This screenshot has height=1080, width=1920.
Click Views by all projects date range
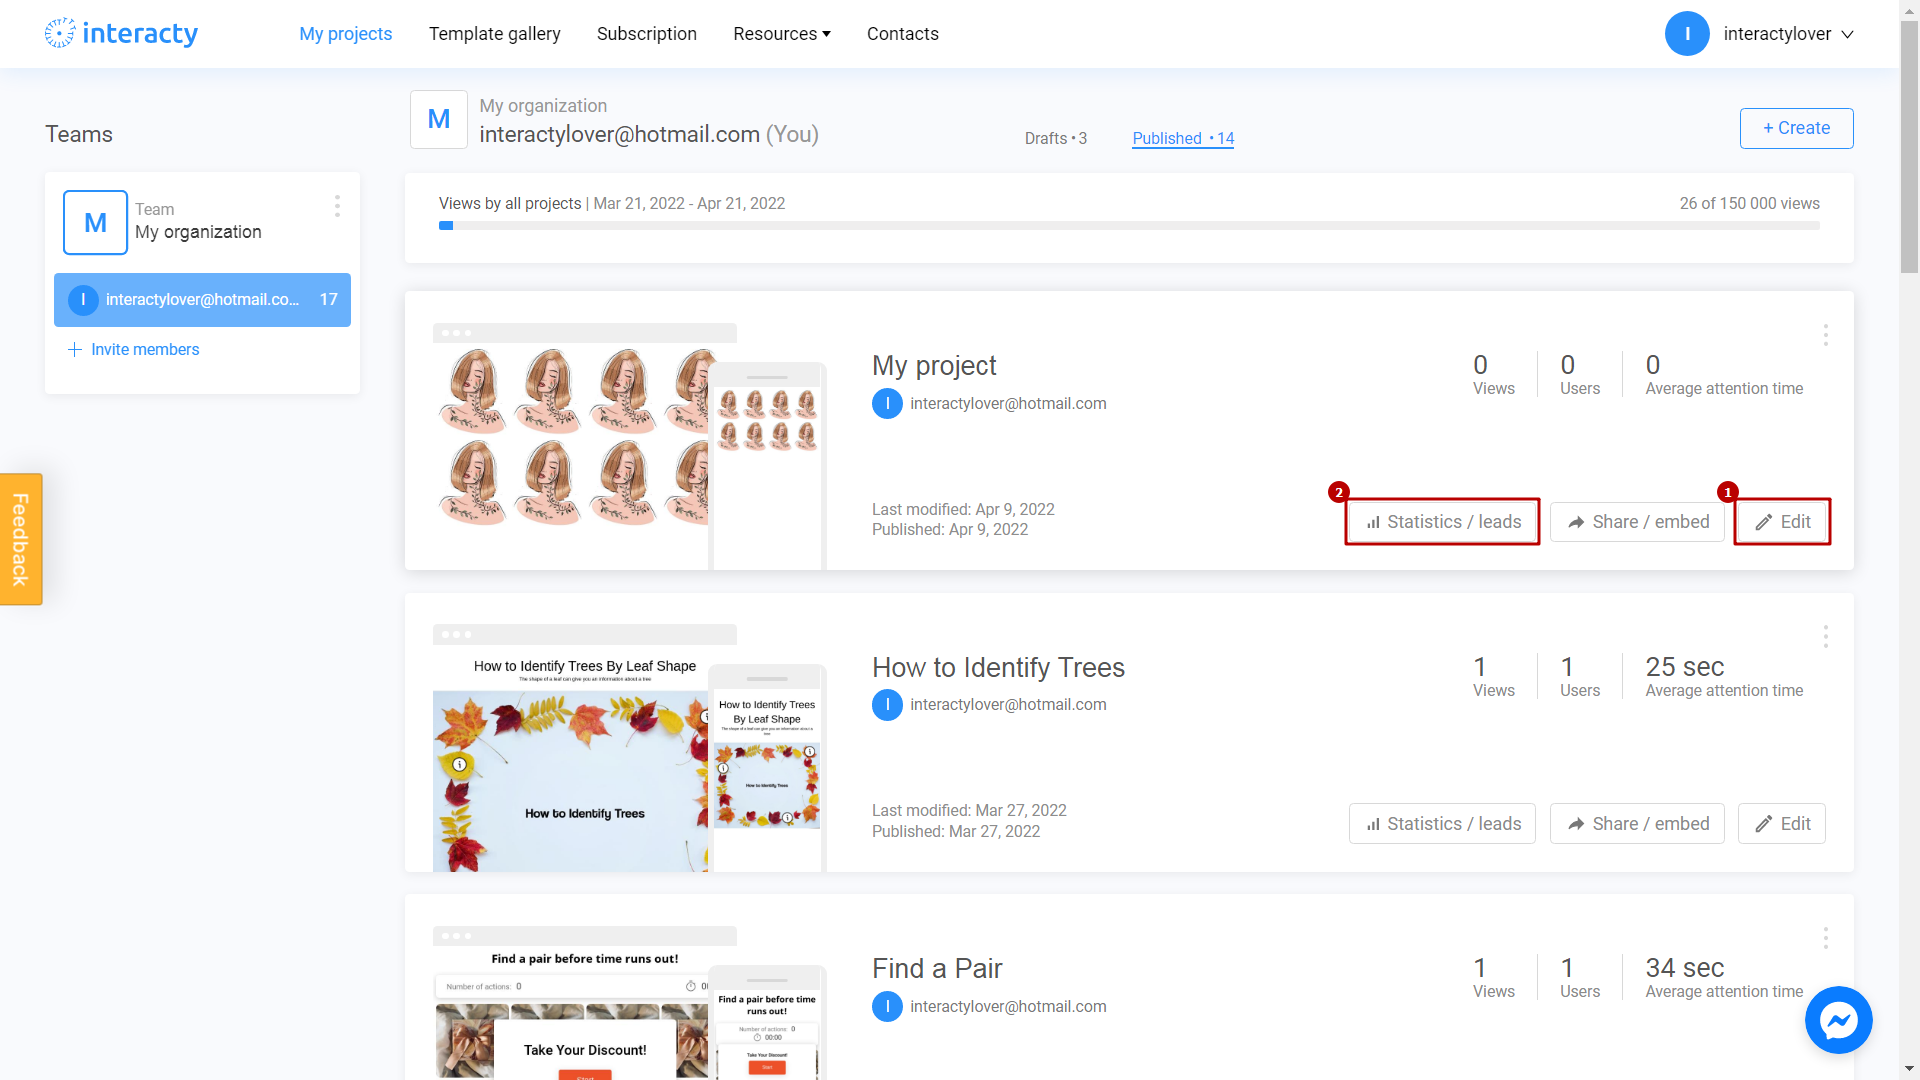[689, 204]
